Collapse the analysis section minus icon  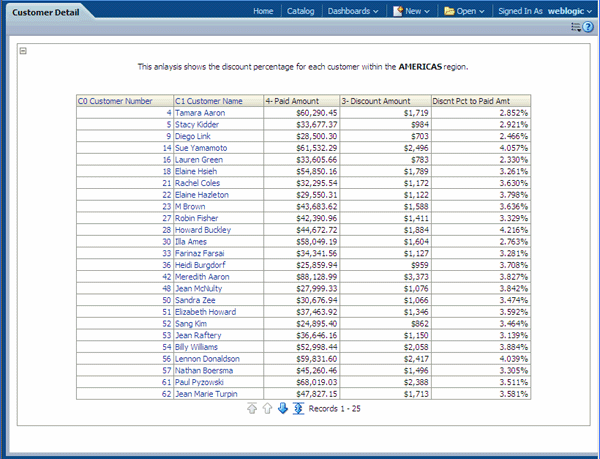coord(23,51)
